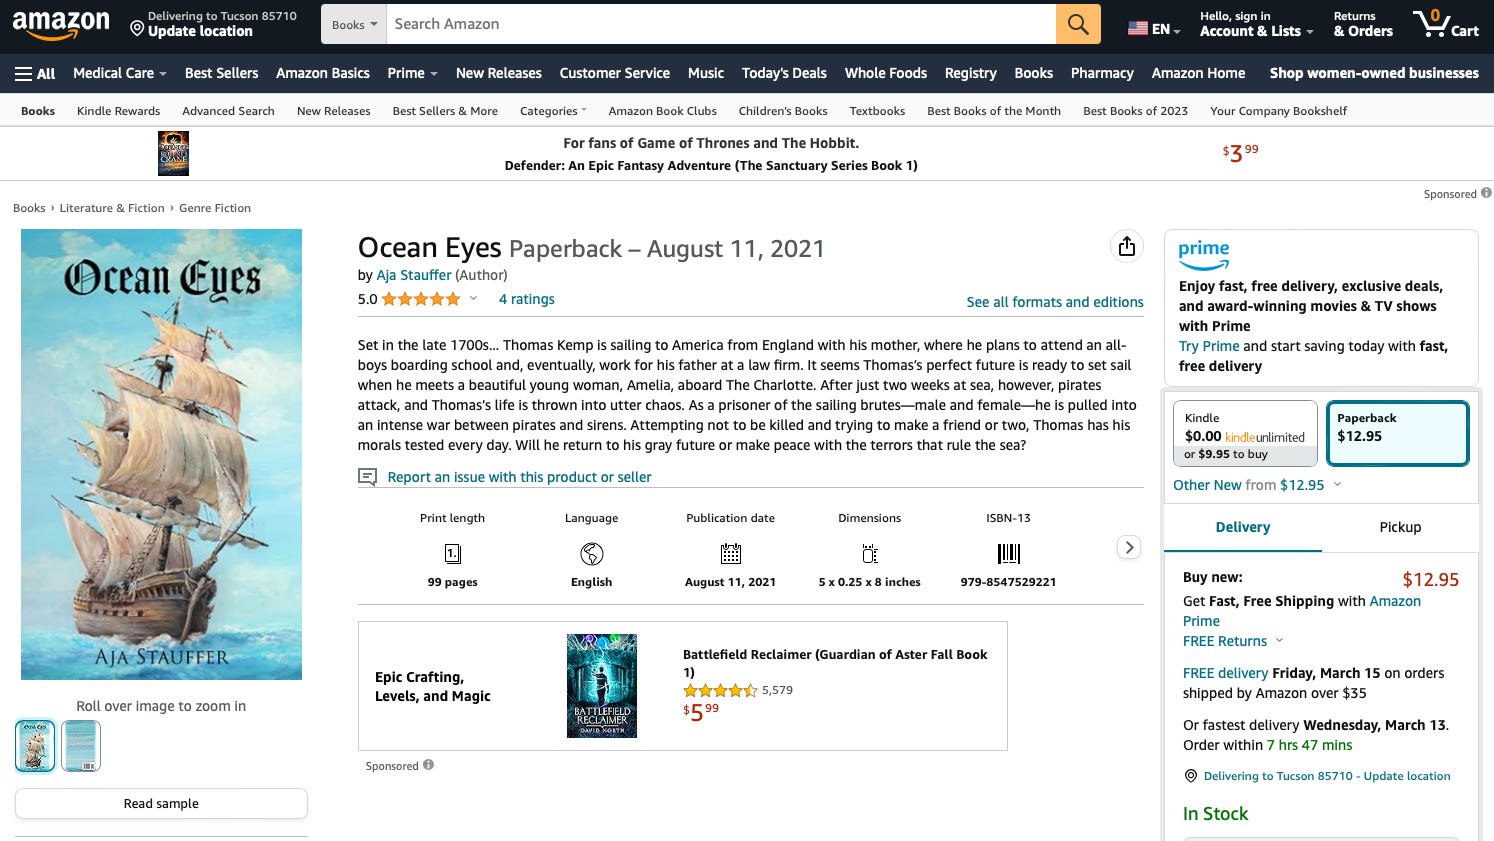The image size is (1494, 841).
Task: Click the location pin Update location
Action: pyautogui.click(x=213, y=24)
